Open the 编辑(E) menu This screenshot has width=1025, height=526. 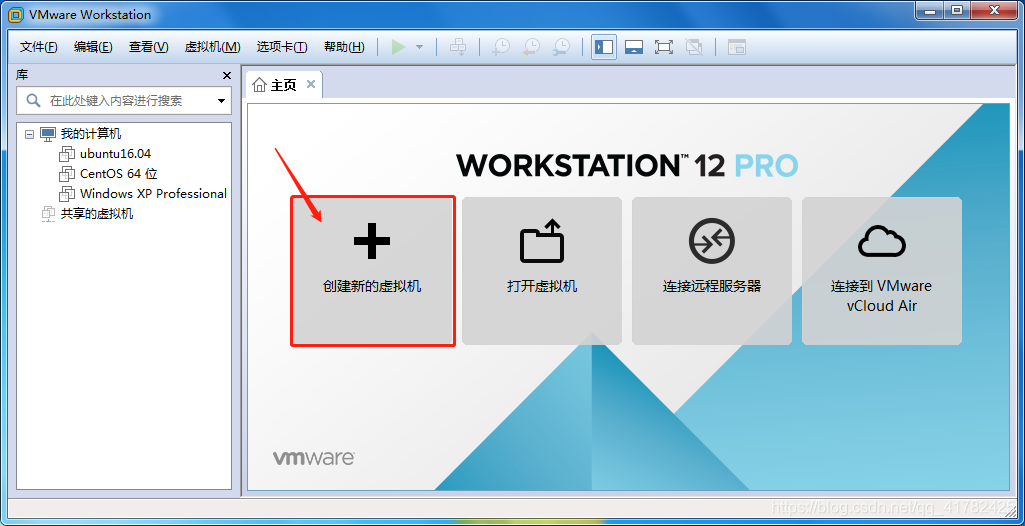coord(93,47)
